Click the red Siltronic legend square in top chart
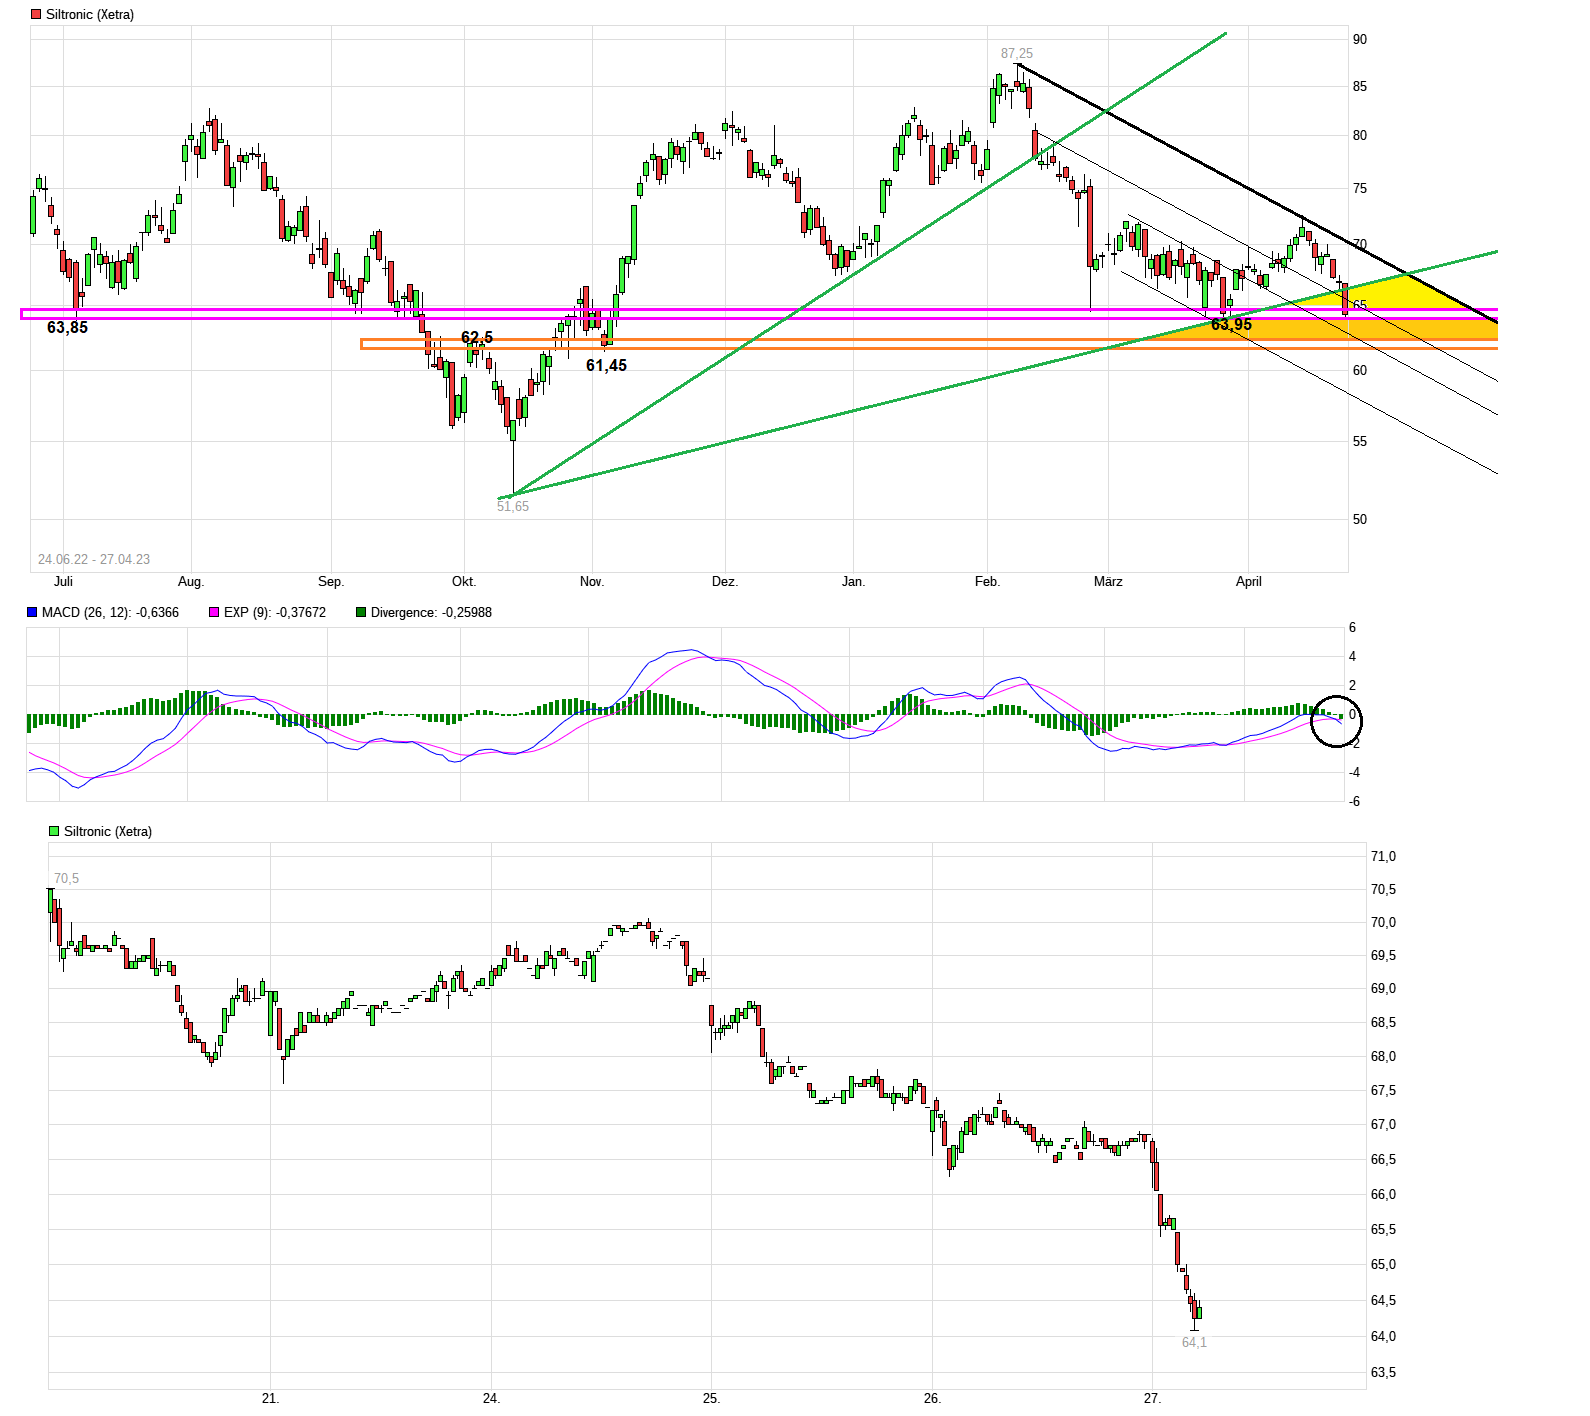This screenshot has width=1590, height=1416. (x=36, y=15)
